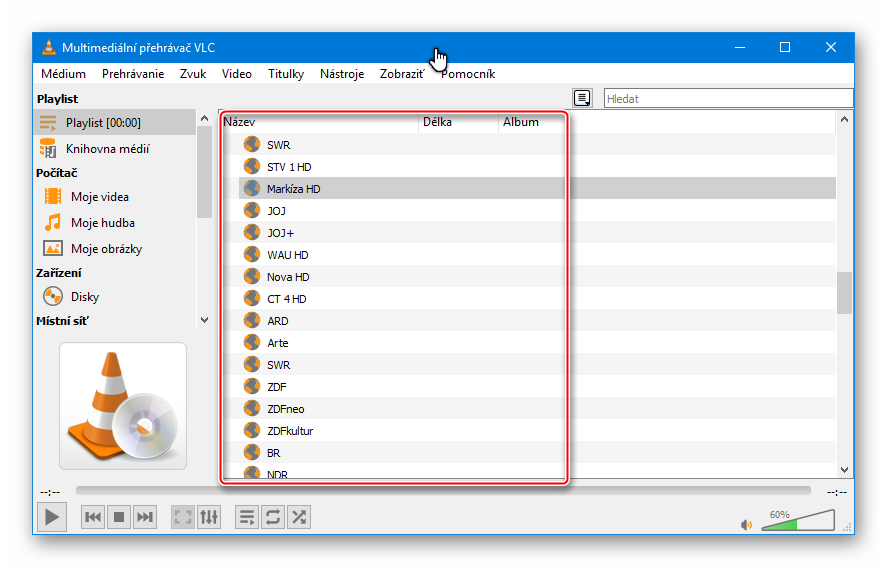
Task: Open extended settings equalizer icon
Action: pos(208,517)
